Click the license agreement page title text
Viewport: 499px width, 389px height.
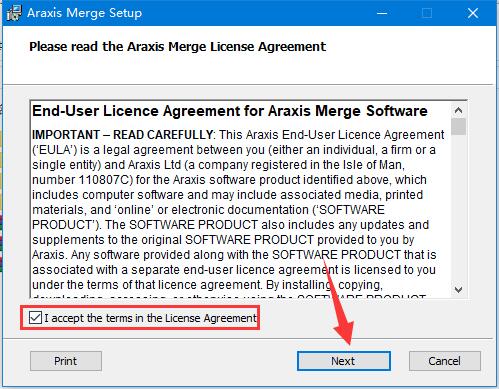(x=177, y=47)
